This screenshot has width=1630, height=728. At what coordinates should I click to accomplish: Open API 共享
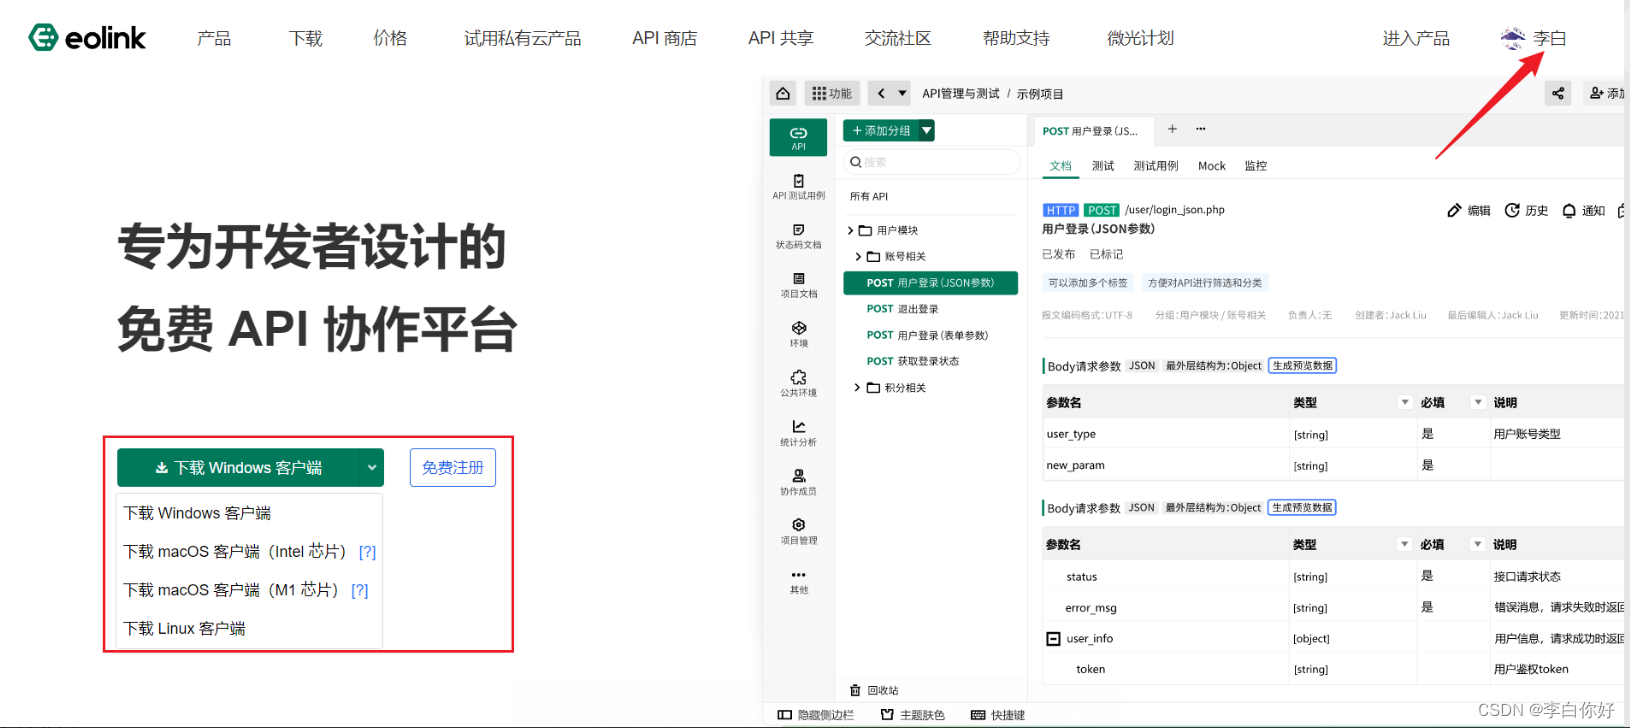pyautogui.click(x=781, y=38)
